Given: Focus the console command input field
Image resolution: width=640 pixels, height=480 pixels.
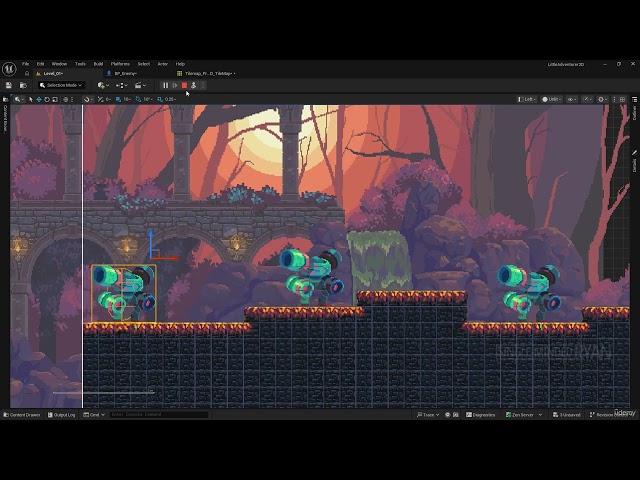Looking at the screenshot, I should coord(159,415).
